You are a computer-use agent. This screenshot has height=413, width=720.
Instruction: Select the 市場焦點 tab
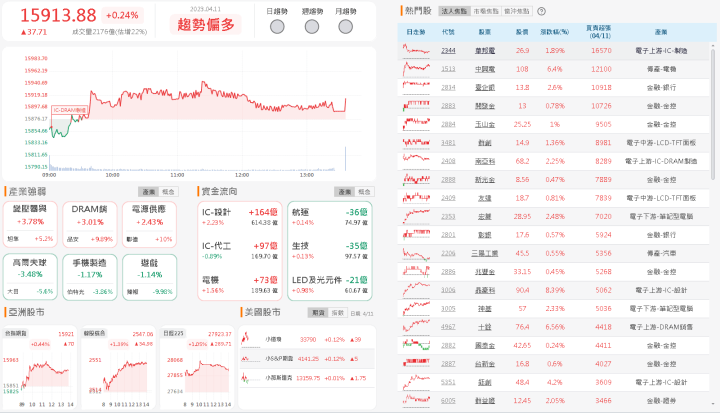click(x=486, y=11)
